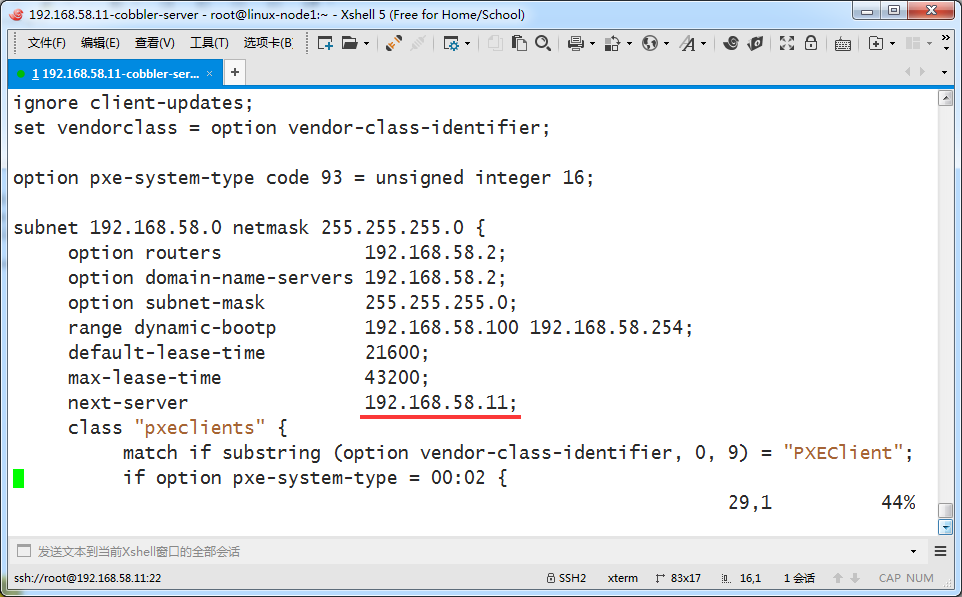
Task: Click the terminal scrollbar down arrow
Action: point(945,527)
